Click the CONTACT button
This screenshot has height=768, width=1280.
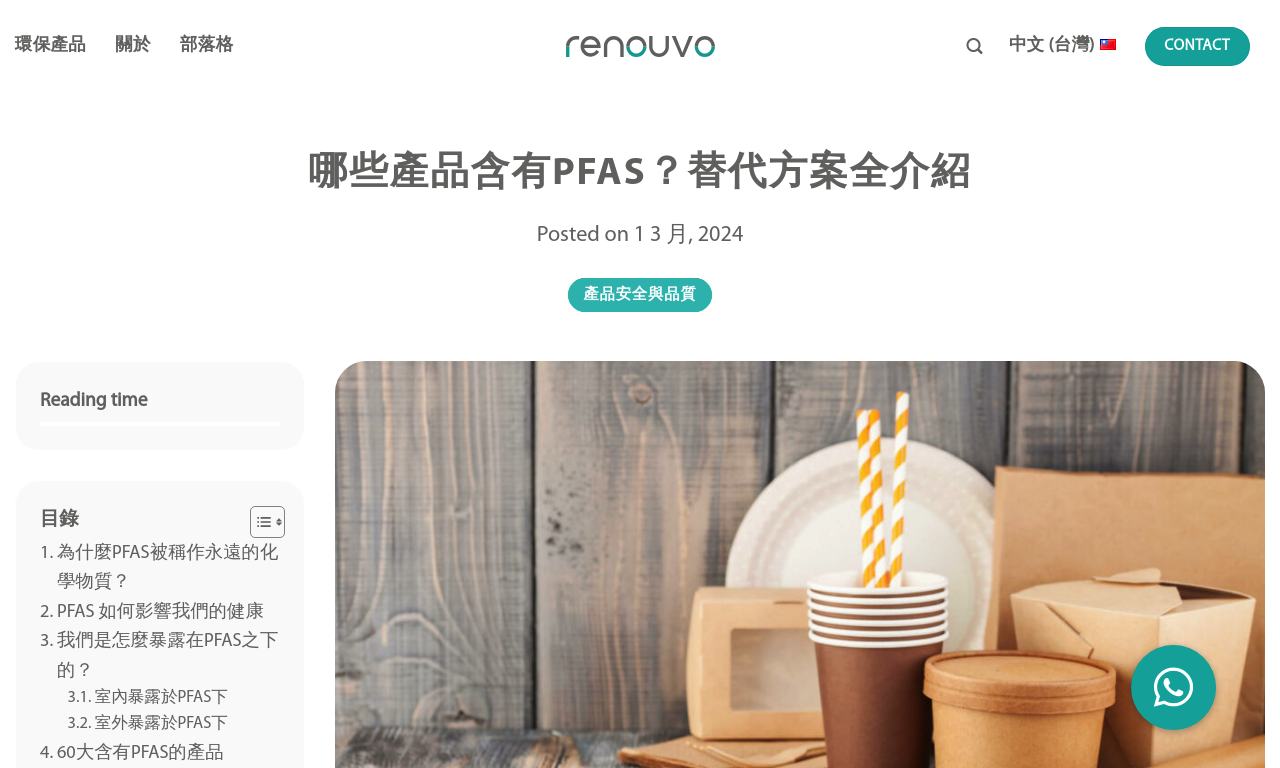1197,46
